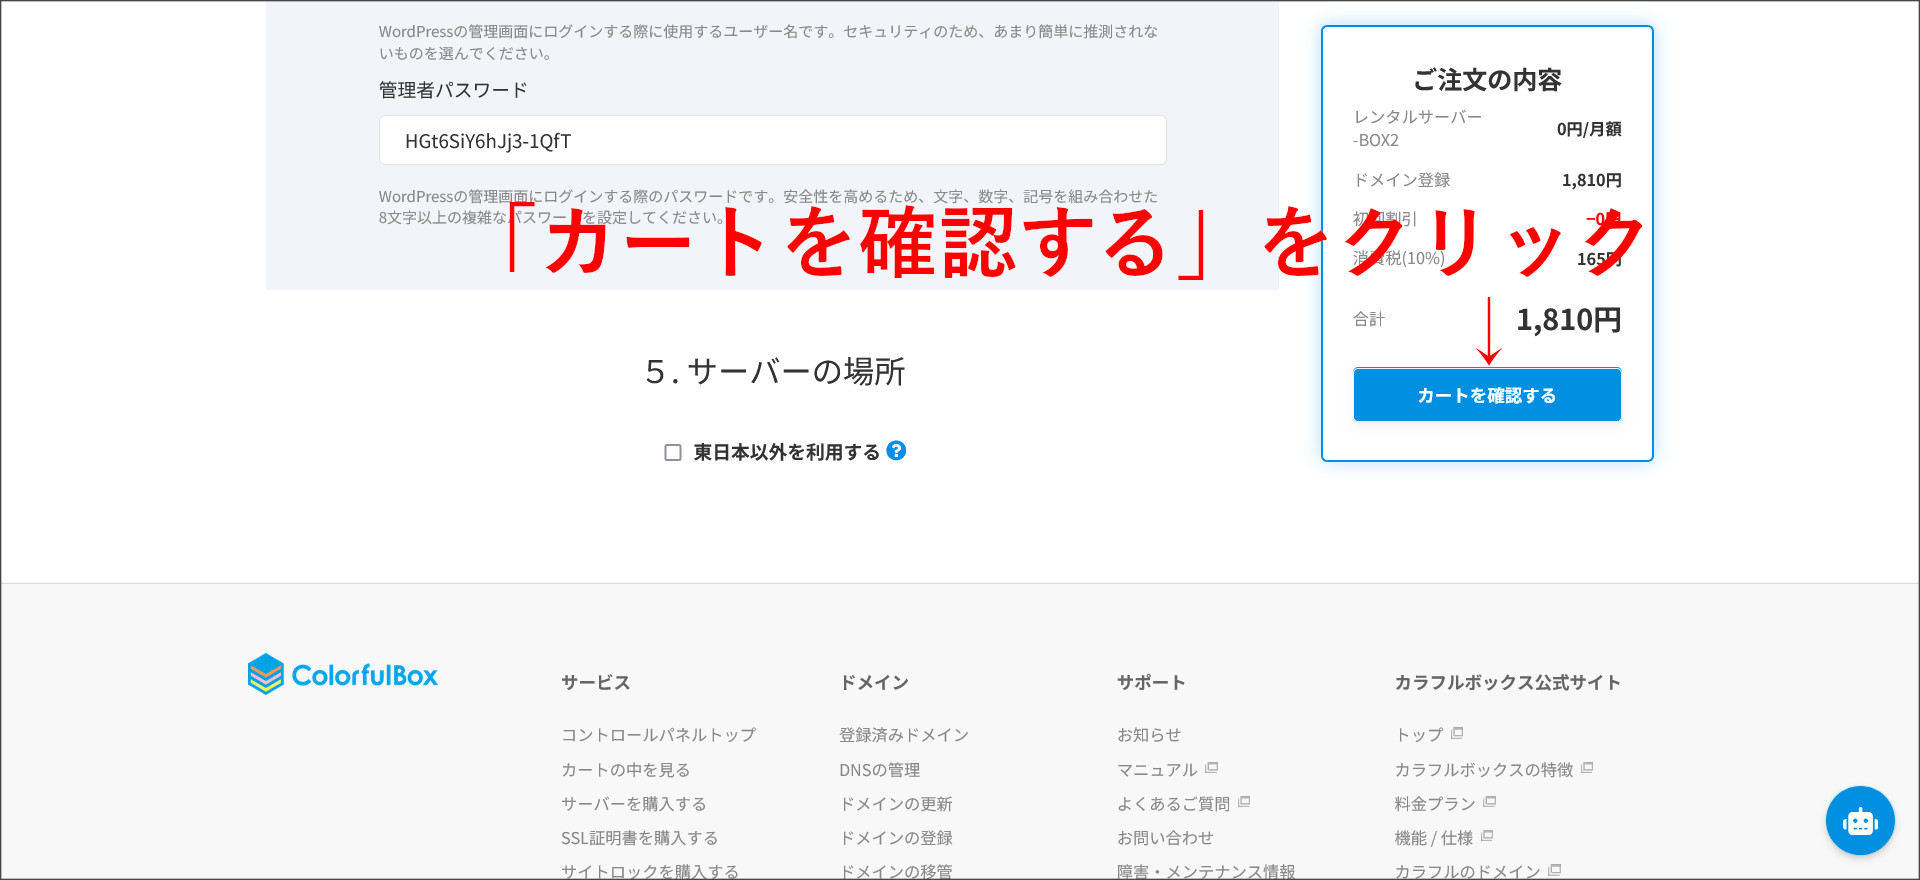Click the ColorfulBox logo
The height and width of the screenshot is (880, 1920).
[343, 675]
